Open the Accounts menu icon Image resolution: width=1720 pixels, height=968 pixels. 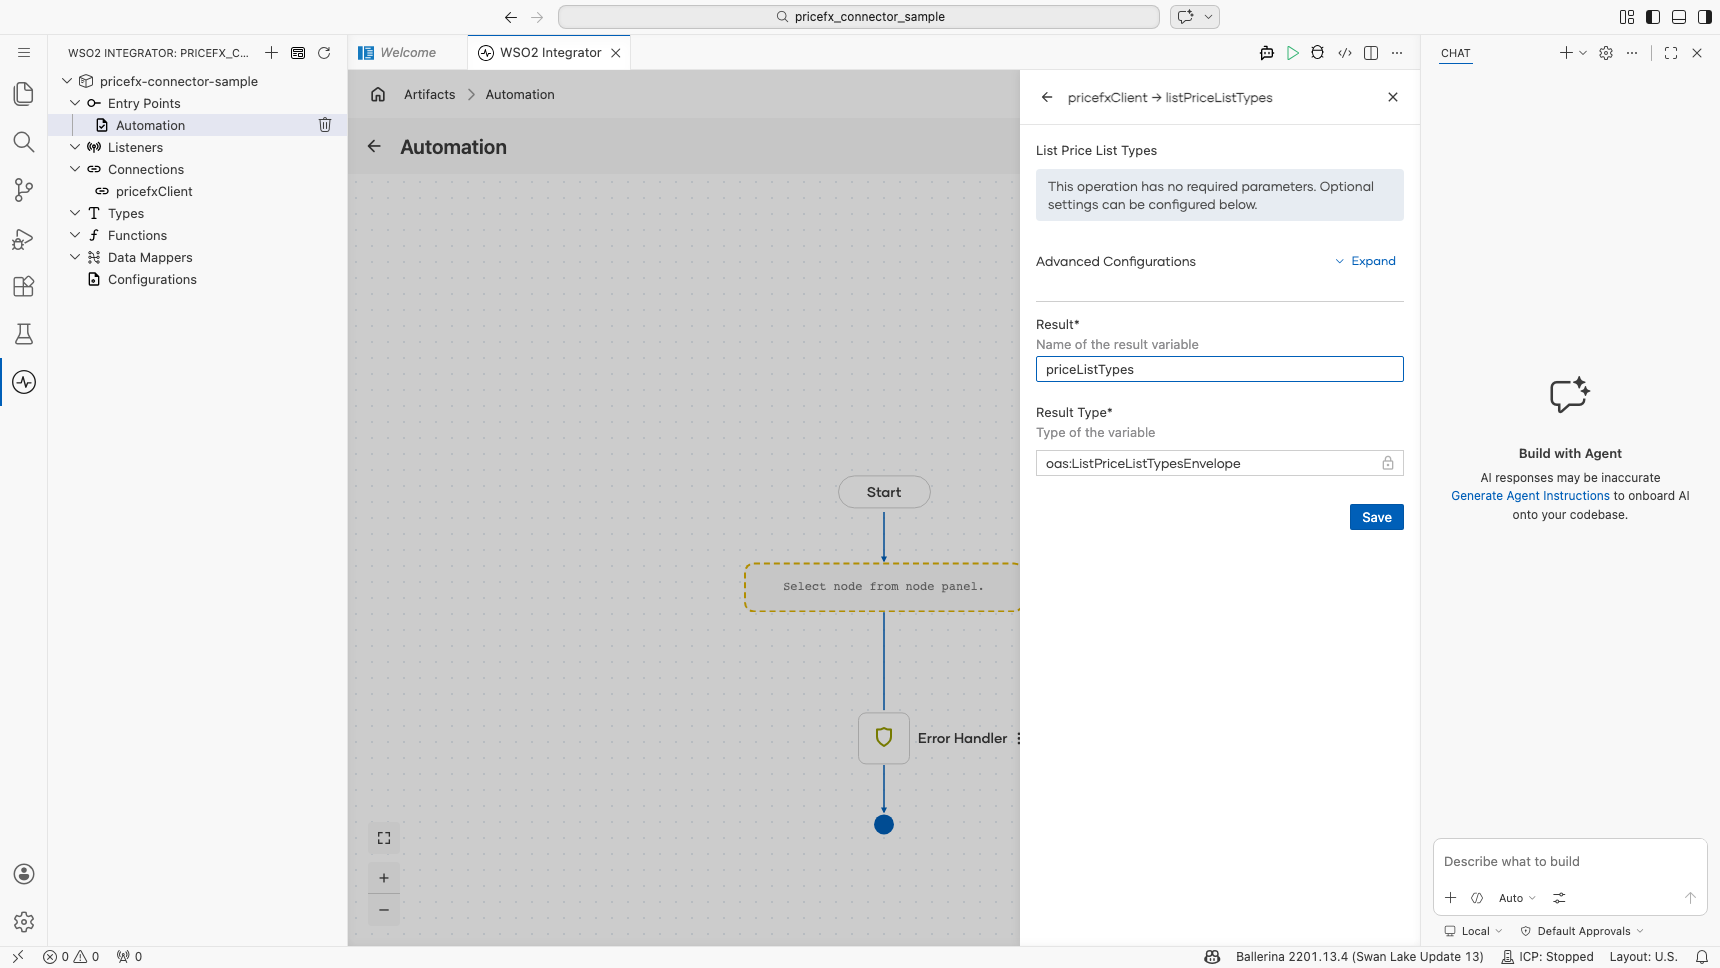[24, 874]
